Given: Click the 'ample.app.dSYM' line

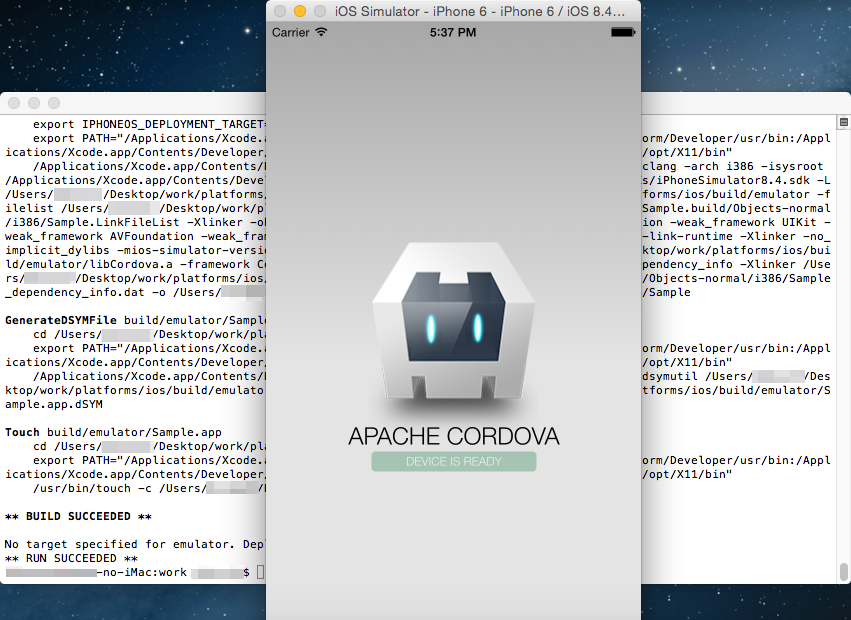Looking at the screenshot, I should point(54,404).
